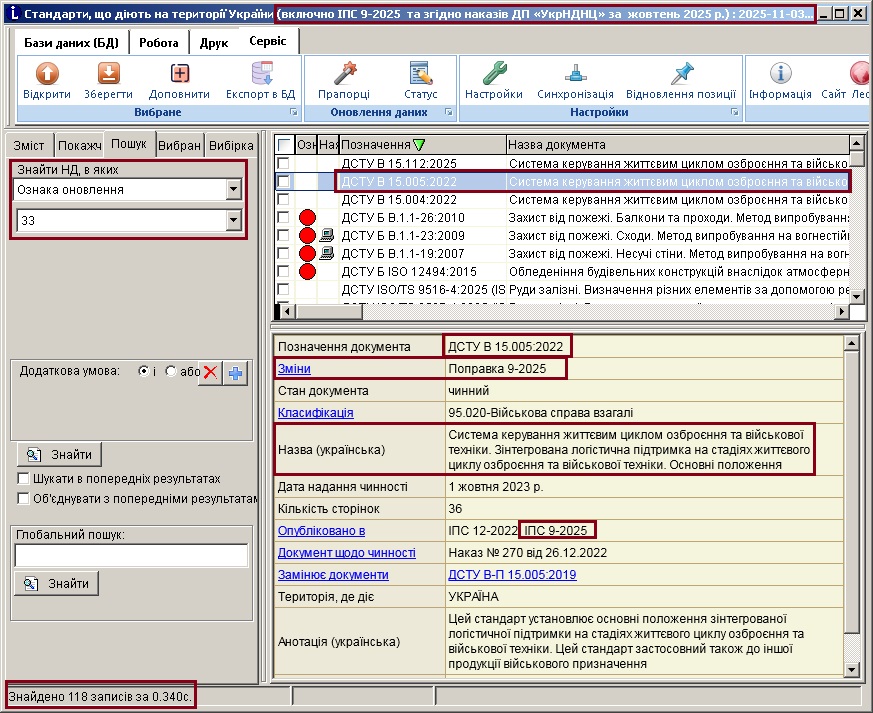873x713 pixels.
Task: Enable Шукати в попередніх результатах checkbox
Action: pos(23,479)
